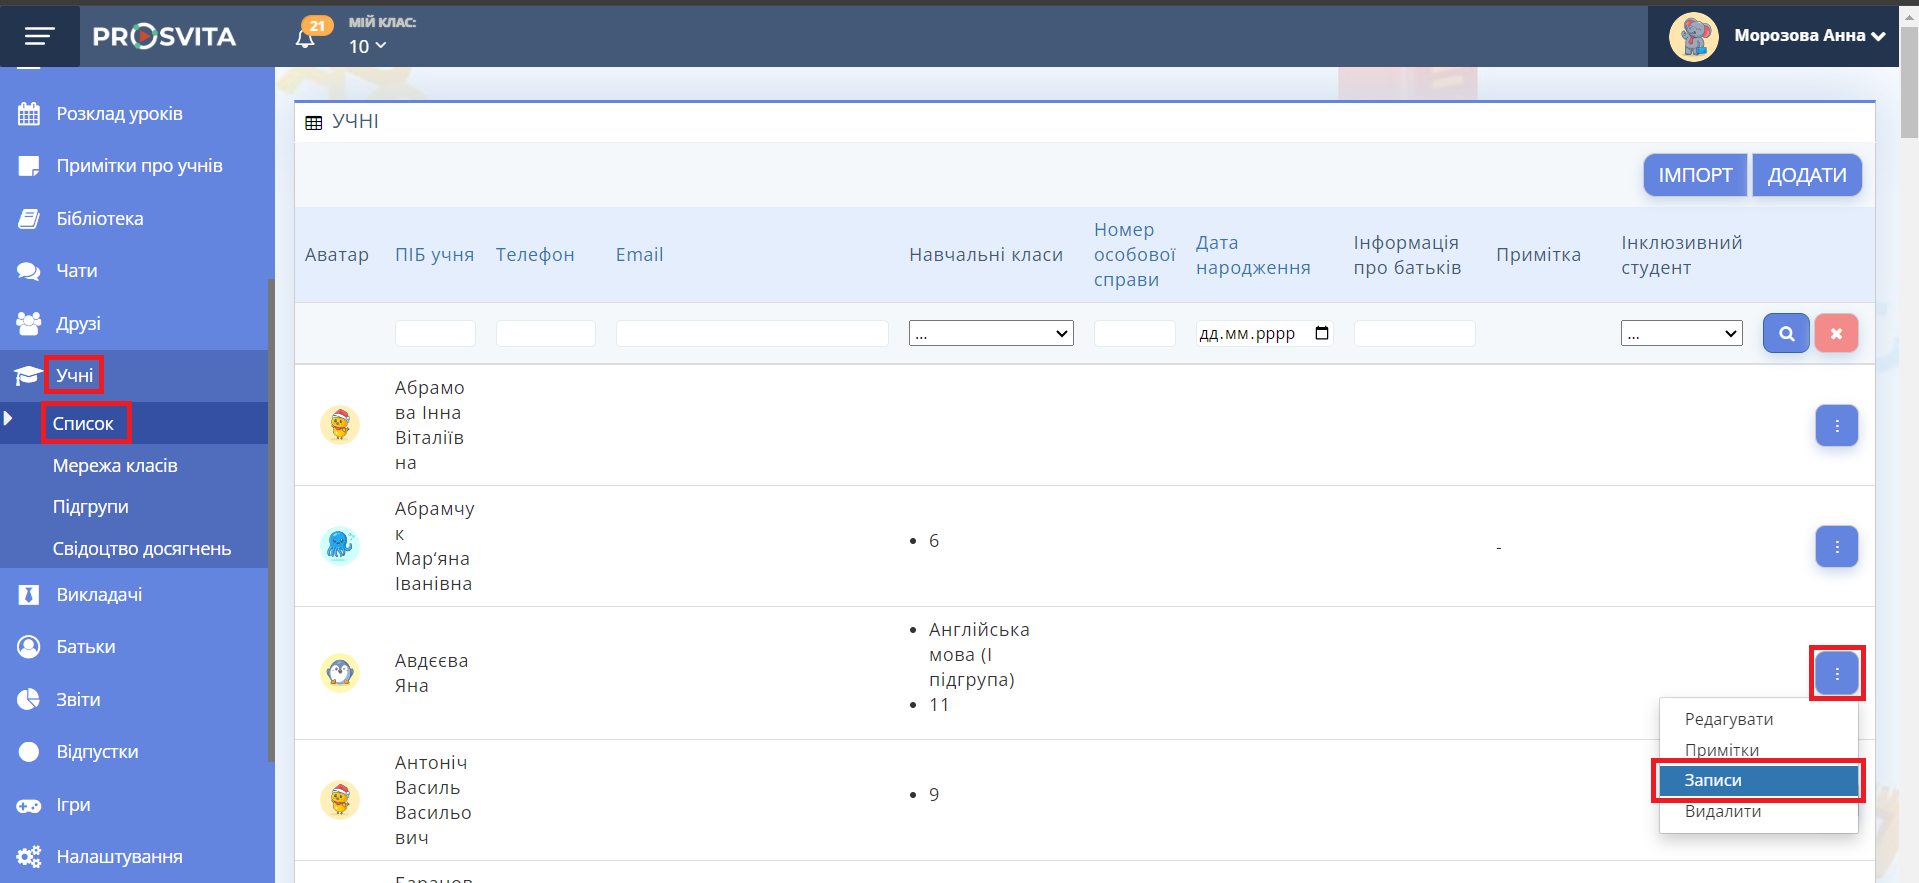
Task: Open three-dot menu for Абрамова Інна
Action: (1836, 425)
